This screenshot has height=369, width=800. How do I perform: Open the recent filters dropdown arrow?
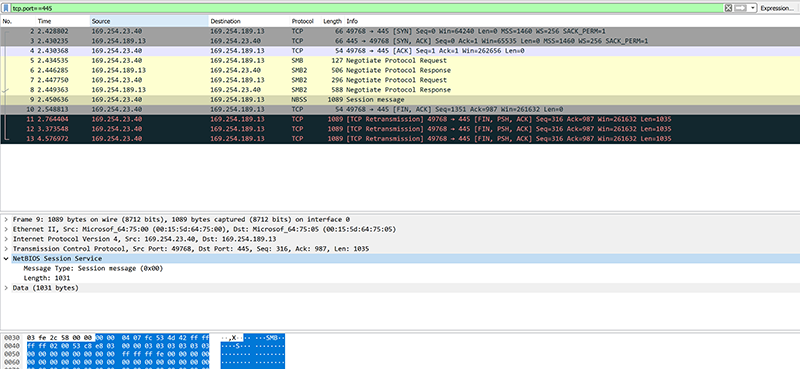[x=753, y=8]
